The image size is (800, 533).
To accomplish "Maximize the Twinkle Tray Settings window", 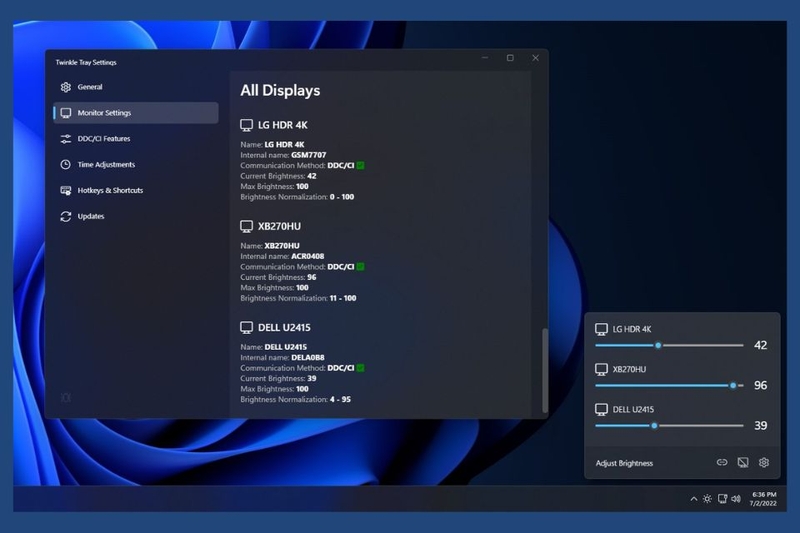I will [510, 58].
